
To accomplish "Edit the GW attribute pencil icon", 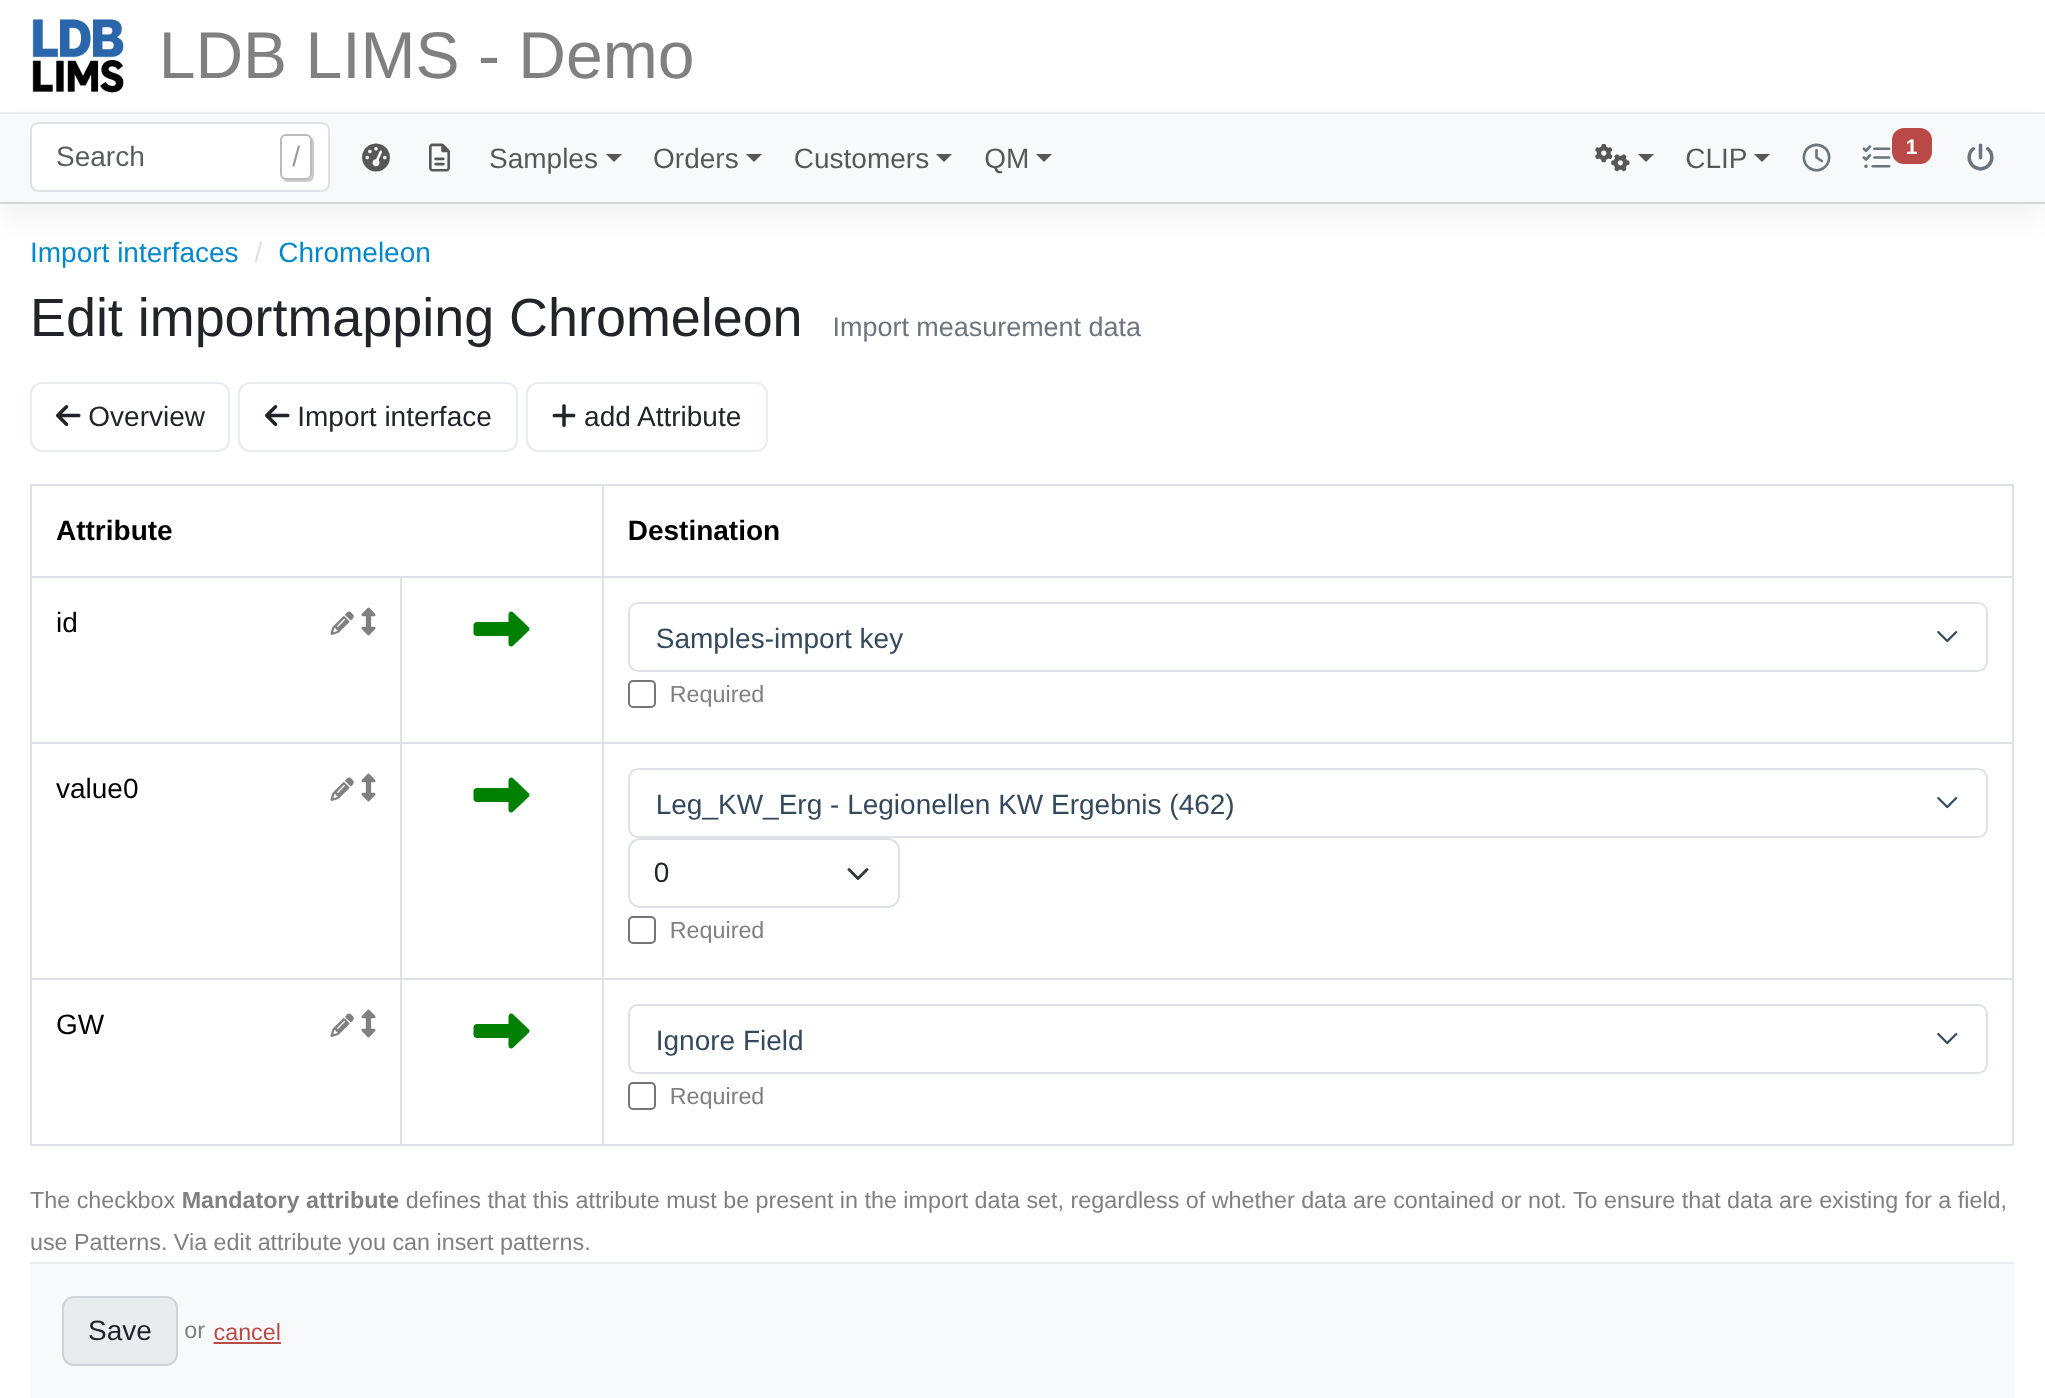I will pyautogui.click(x=341, y=1025).
